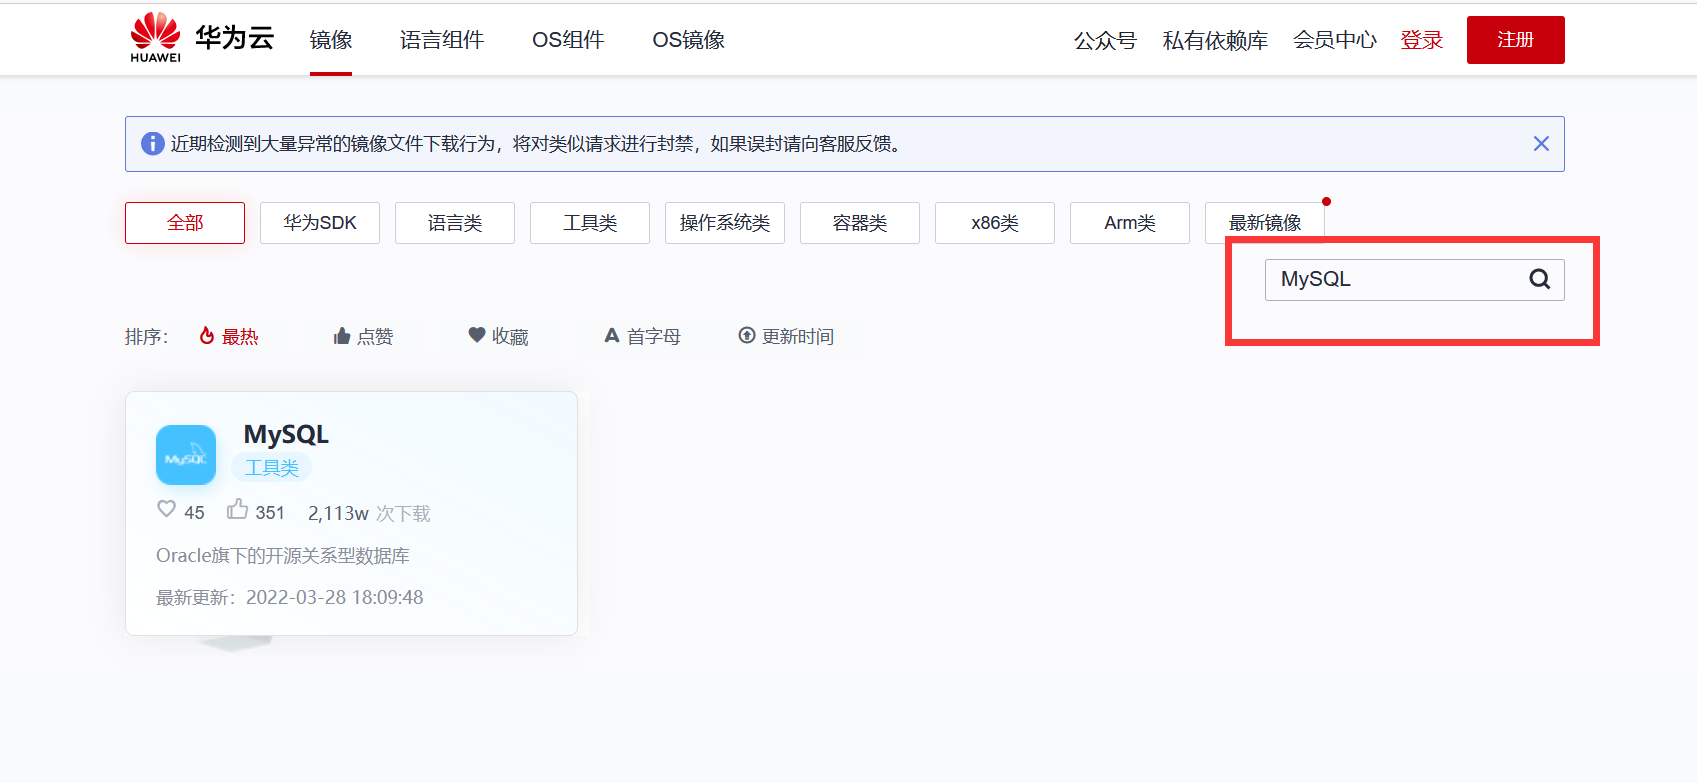Viewport: 1697px width, 783px height.
Task: Click the red 注册 register button
Action: [1516, 40]
